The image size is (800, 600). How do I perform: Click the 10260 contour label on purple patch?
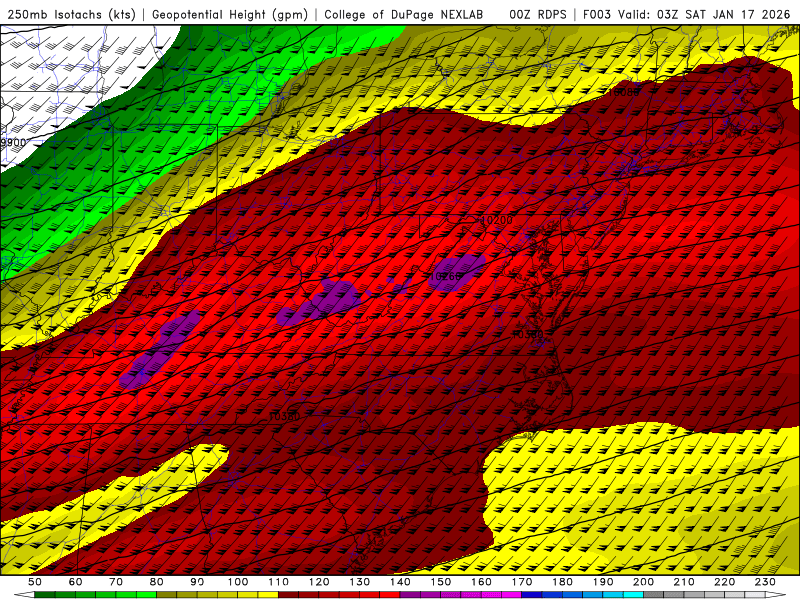tap(445, 277)
